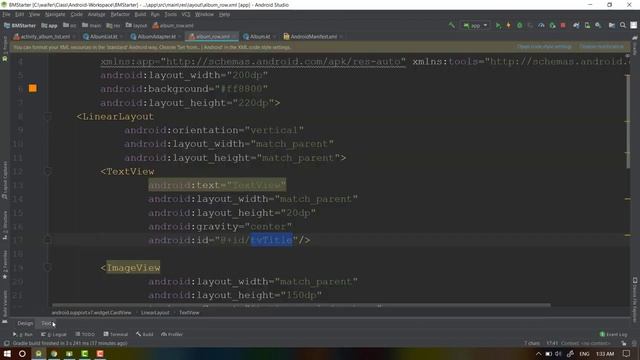Collapse the LinearLayout tag fold marker

(x=48, y=117)
